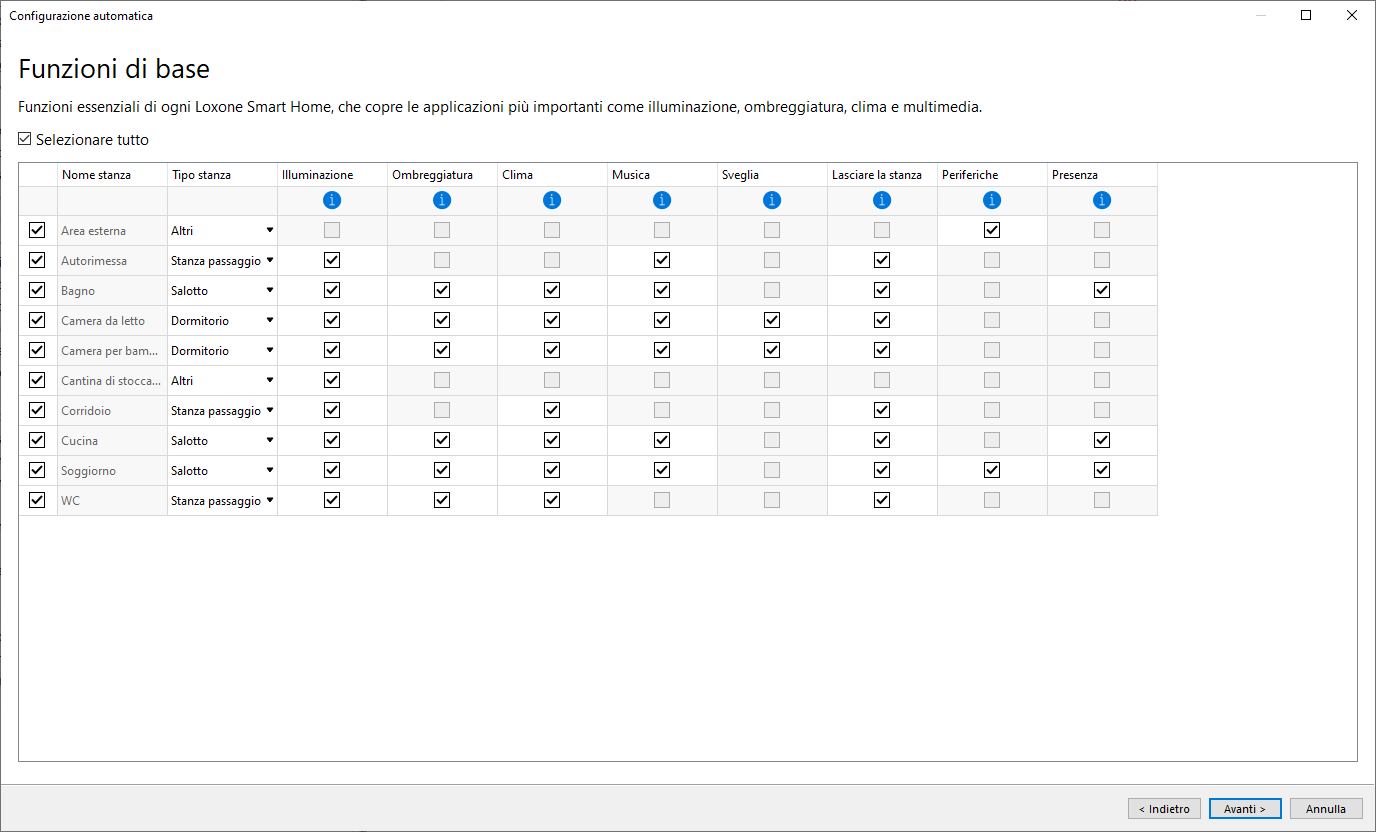Change room type of WC via dropdown
Viewport: 1376px width, 832px height.
point(269,500)
